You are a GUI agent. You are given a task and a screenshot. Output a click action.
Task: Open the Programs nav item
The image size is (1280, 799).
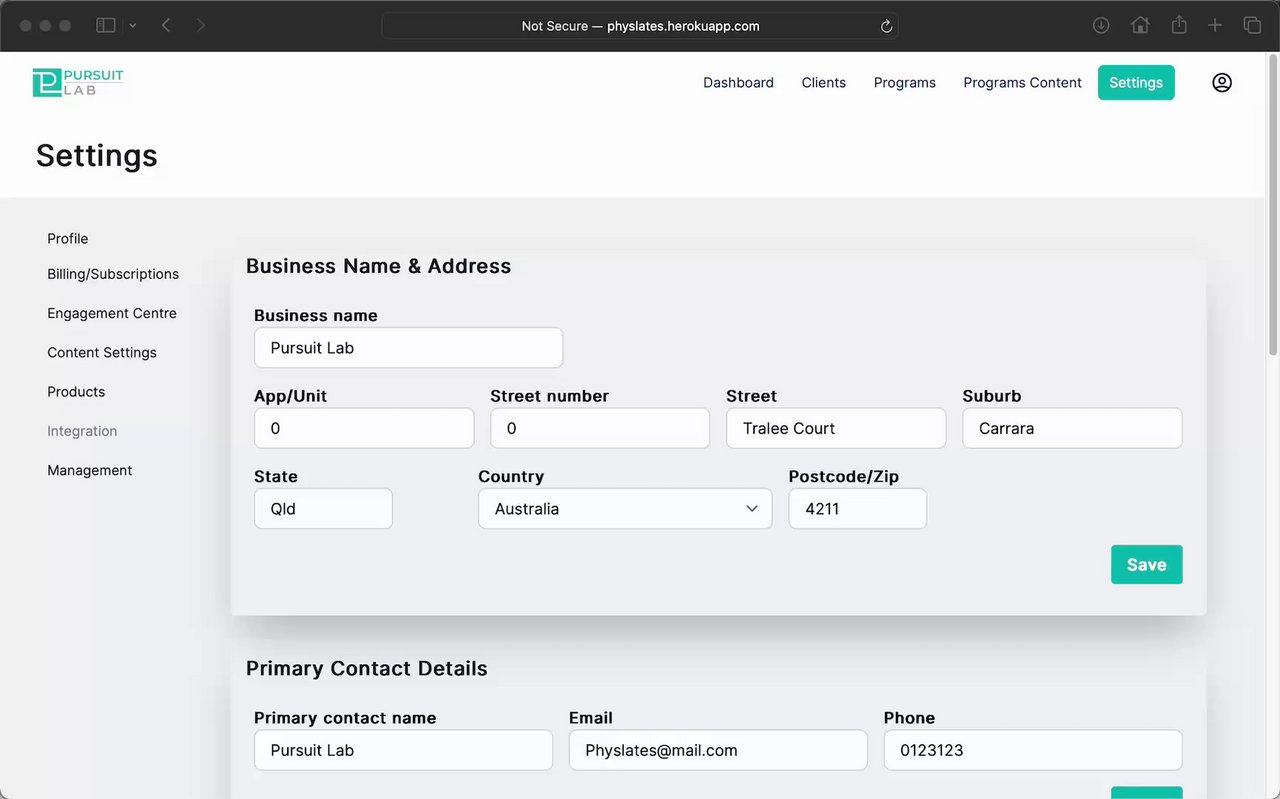coord(905,83)
